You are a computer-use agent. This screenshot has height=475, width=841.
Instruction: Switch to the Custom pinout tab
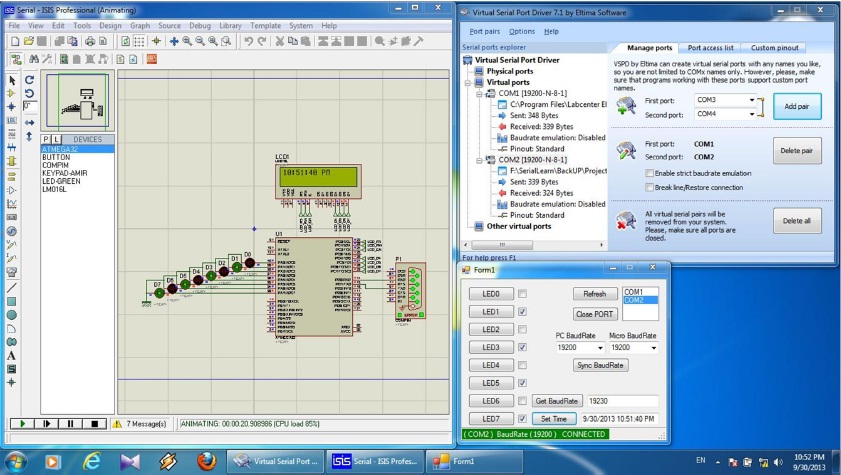click(x=776, y=47)
